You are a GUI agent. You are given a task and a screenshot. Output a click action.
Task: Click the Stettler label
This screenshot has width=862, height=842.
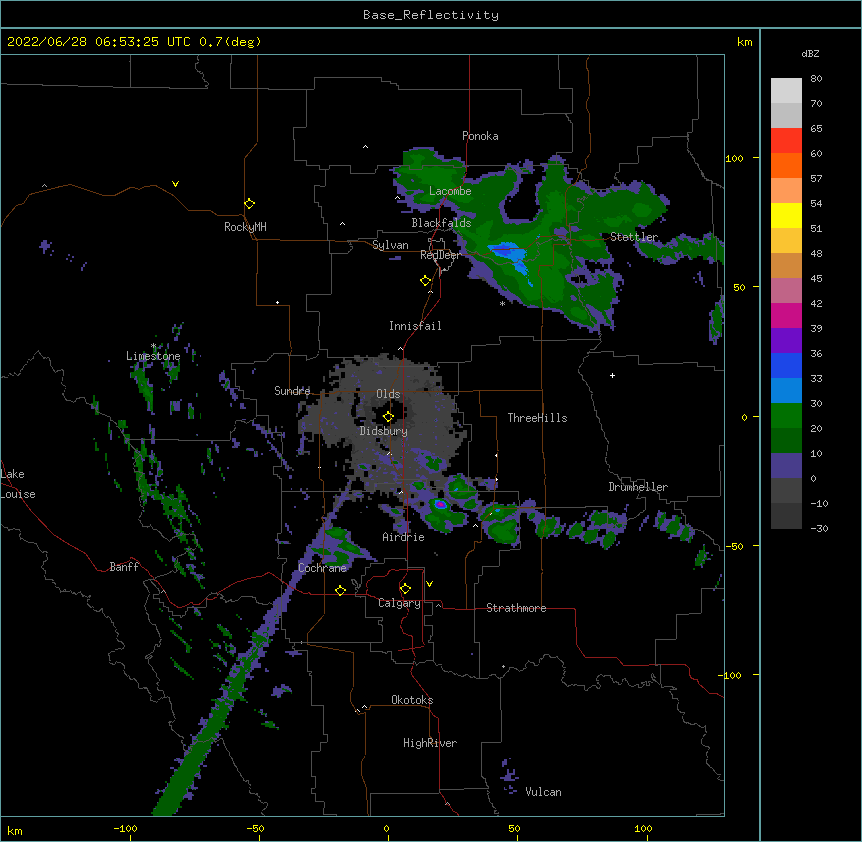[634, 237]
